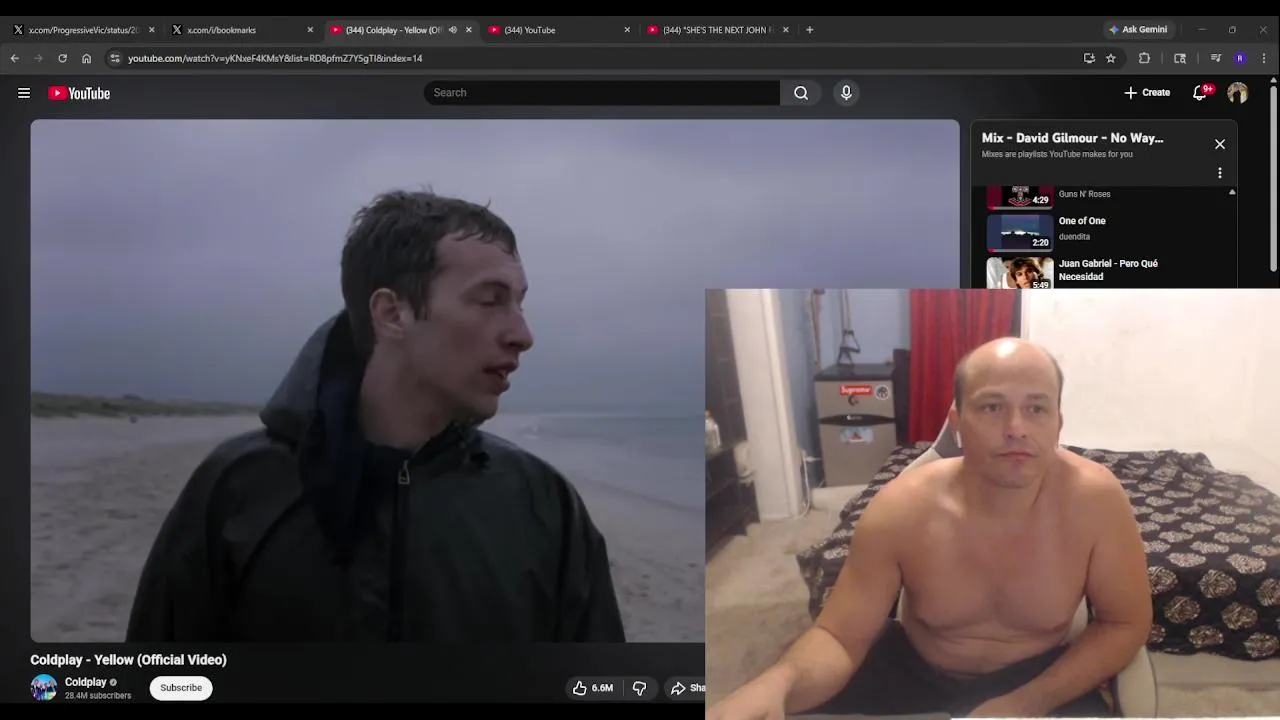Click the address bar URL
Image resolution: width=1280 pixels, height=720 pixels.
pos(275,58)
